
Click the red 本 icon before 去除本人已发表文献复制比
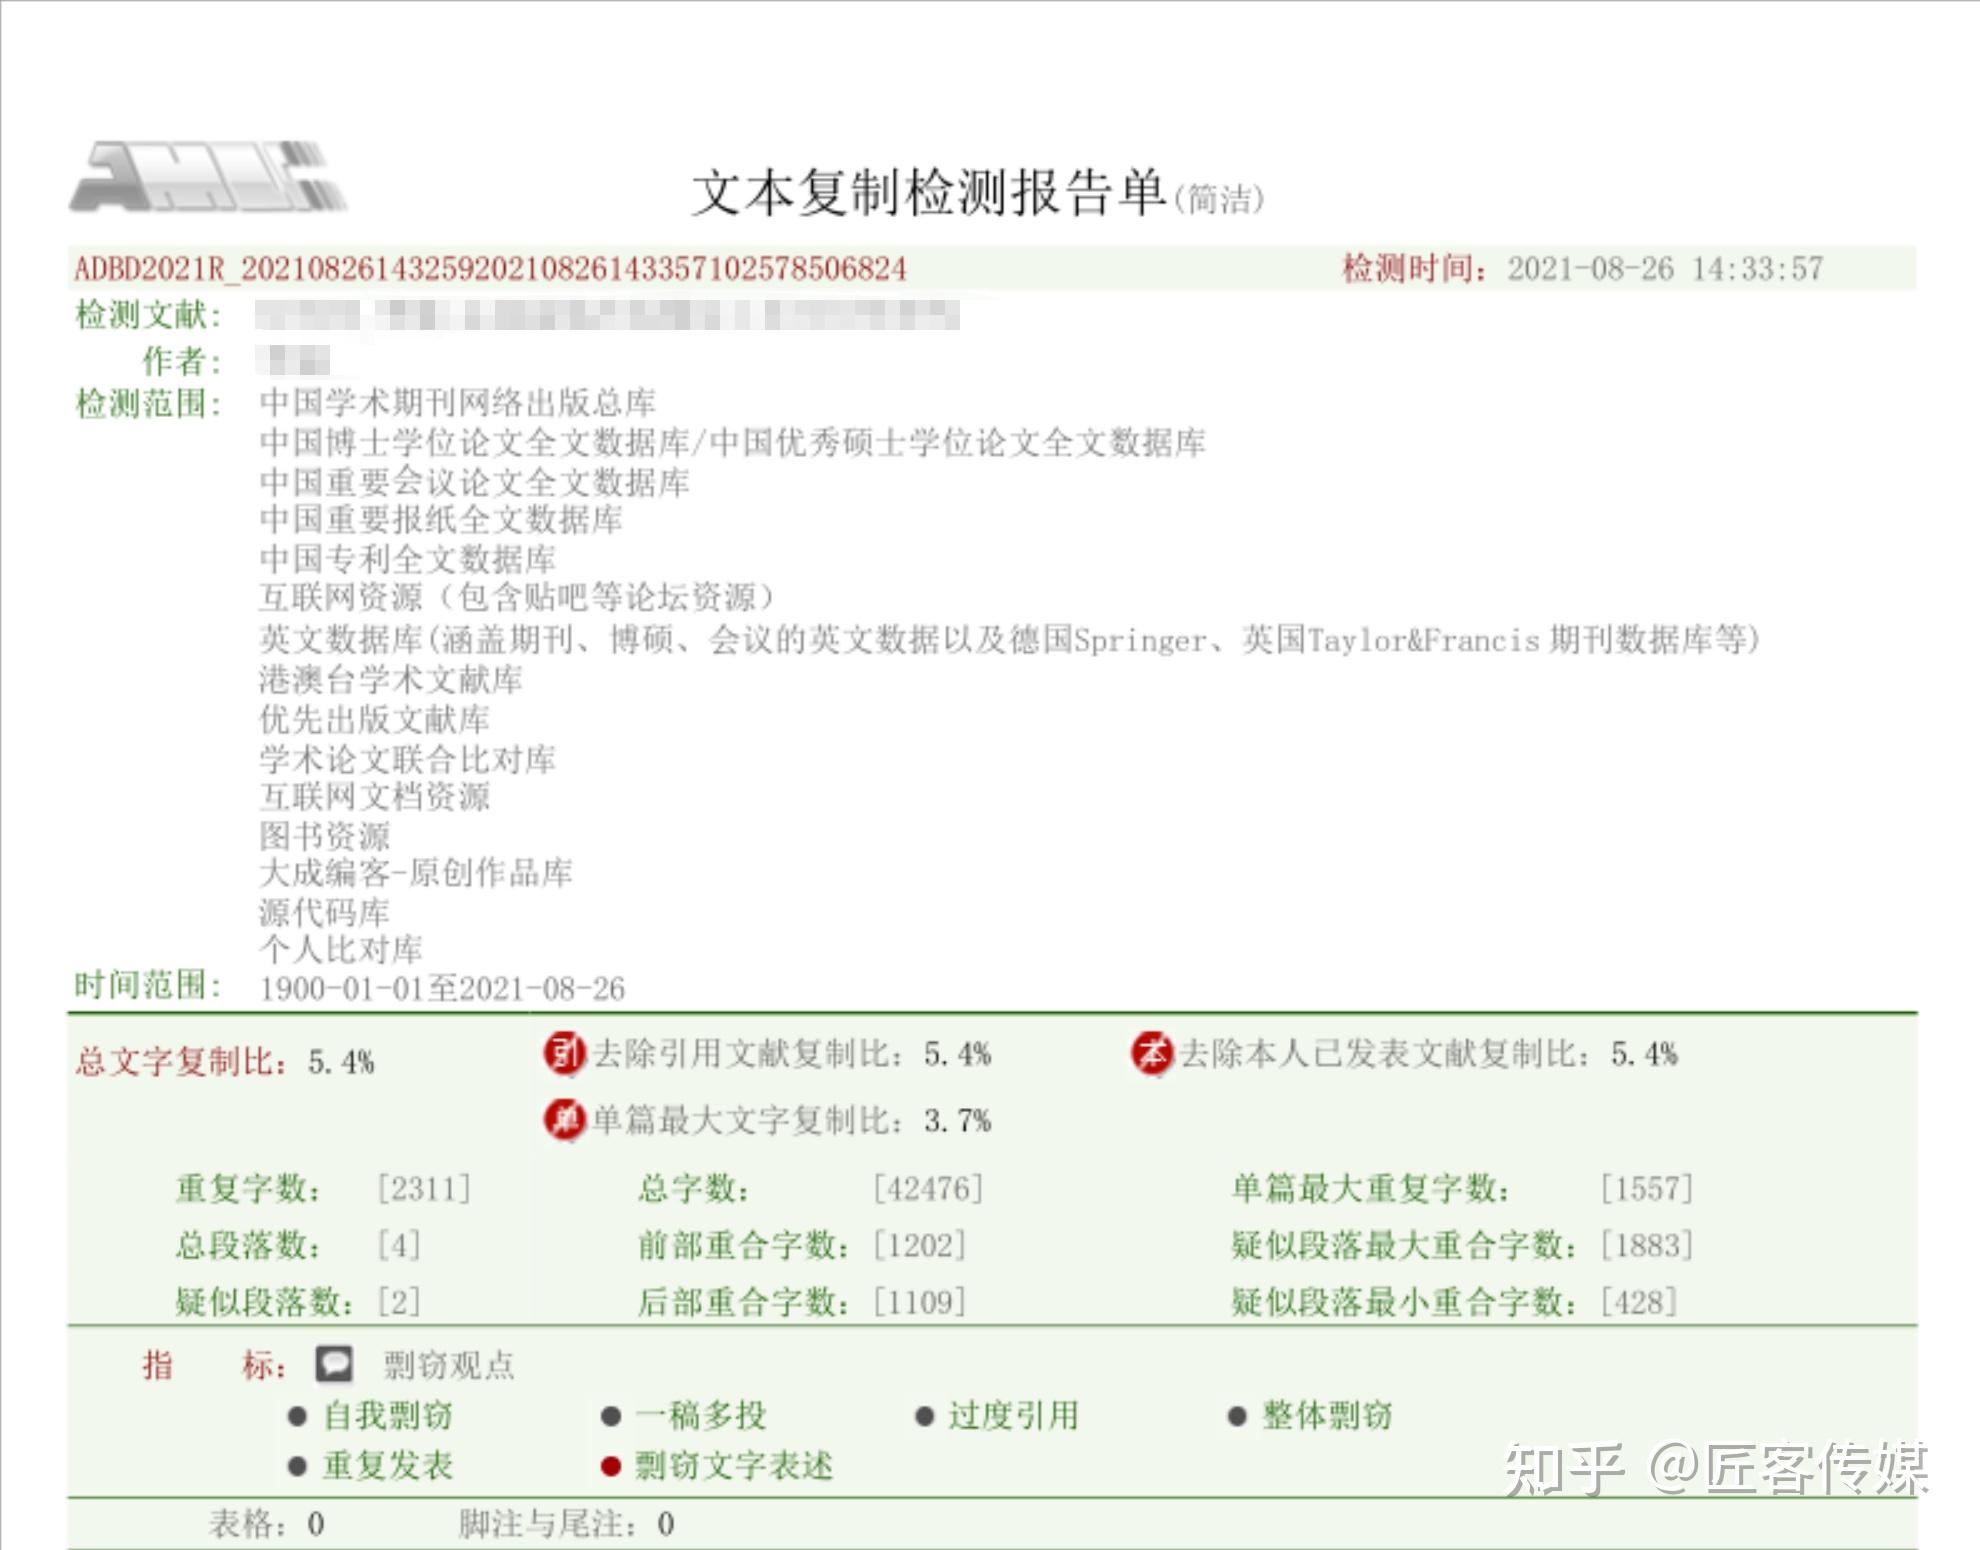click(x=1152, y=1053)
